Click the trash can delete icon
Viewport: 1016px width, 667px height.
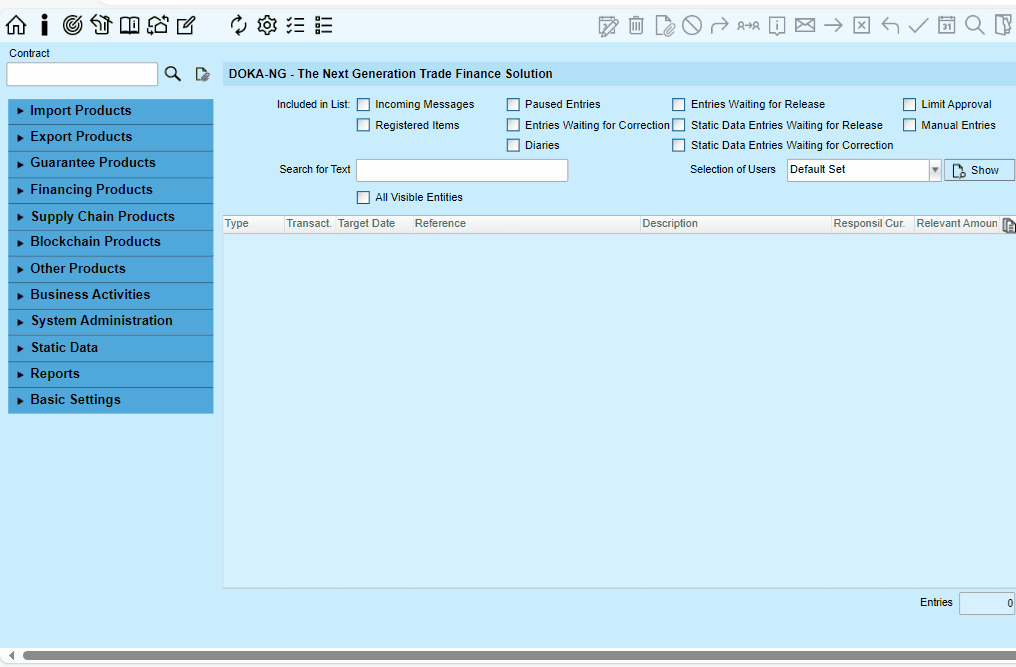point(636,25)
